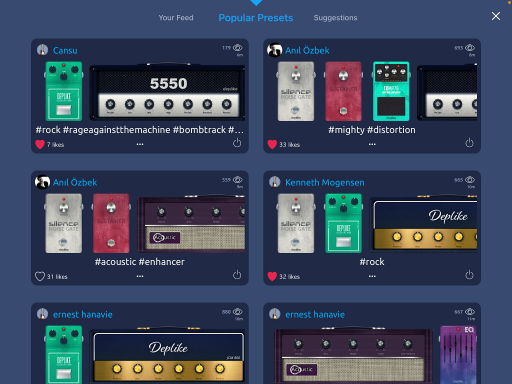
Task: Expand the options menu on the #rock preset
Action: pos(372,276)
